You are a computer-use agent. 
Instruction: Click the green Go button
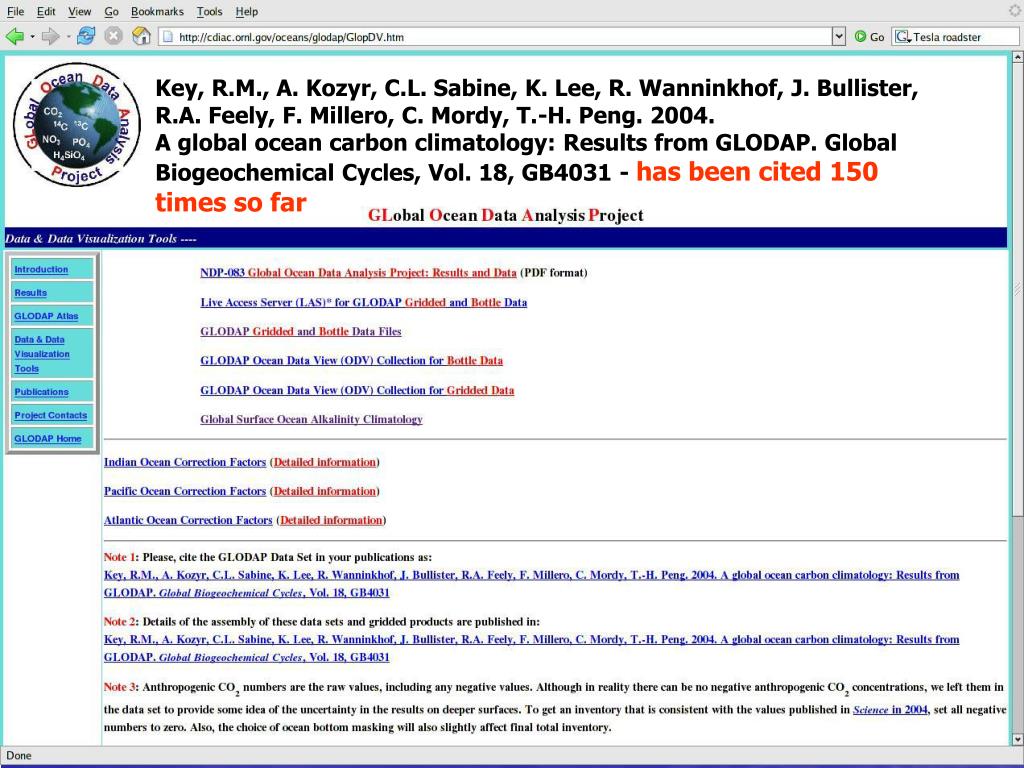[x=869, y=37]
